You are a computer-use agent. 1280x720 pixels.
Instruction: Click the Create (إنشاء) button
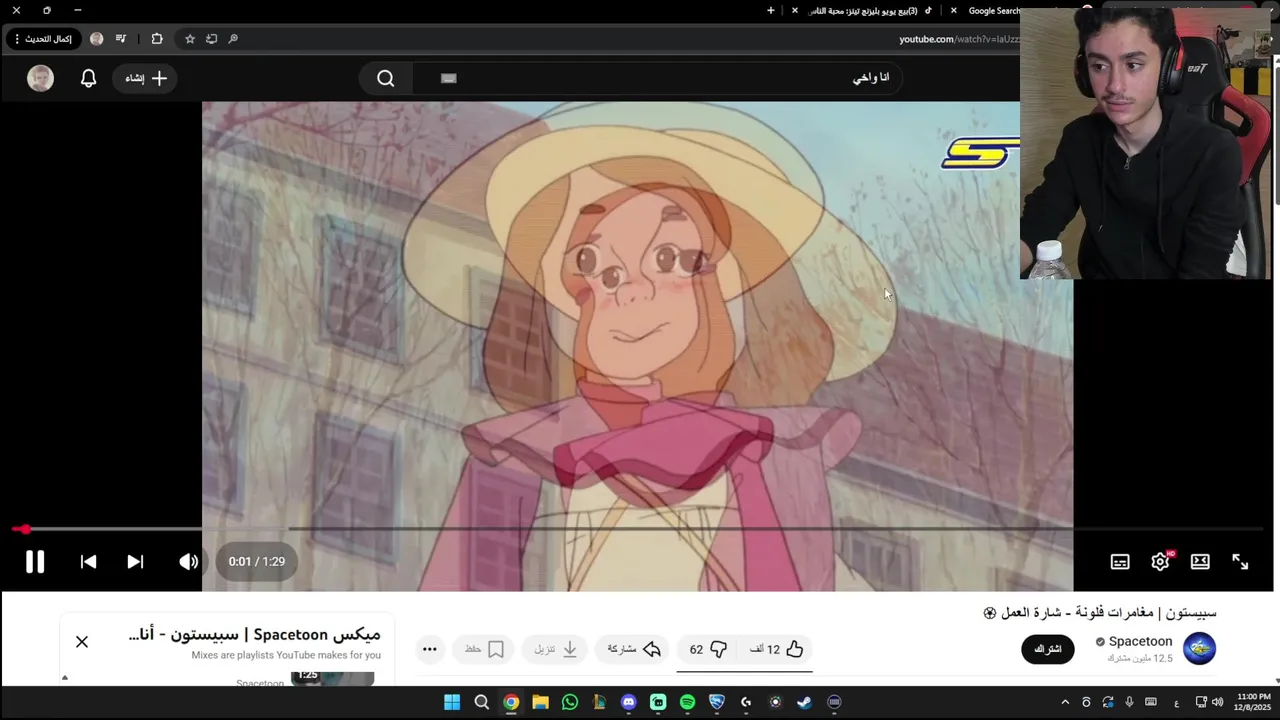coord(146,78)
